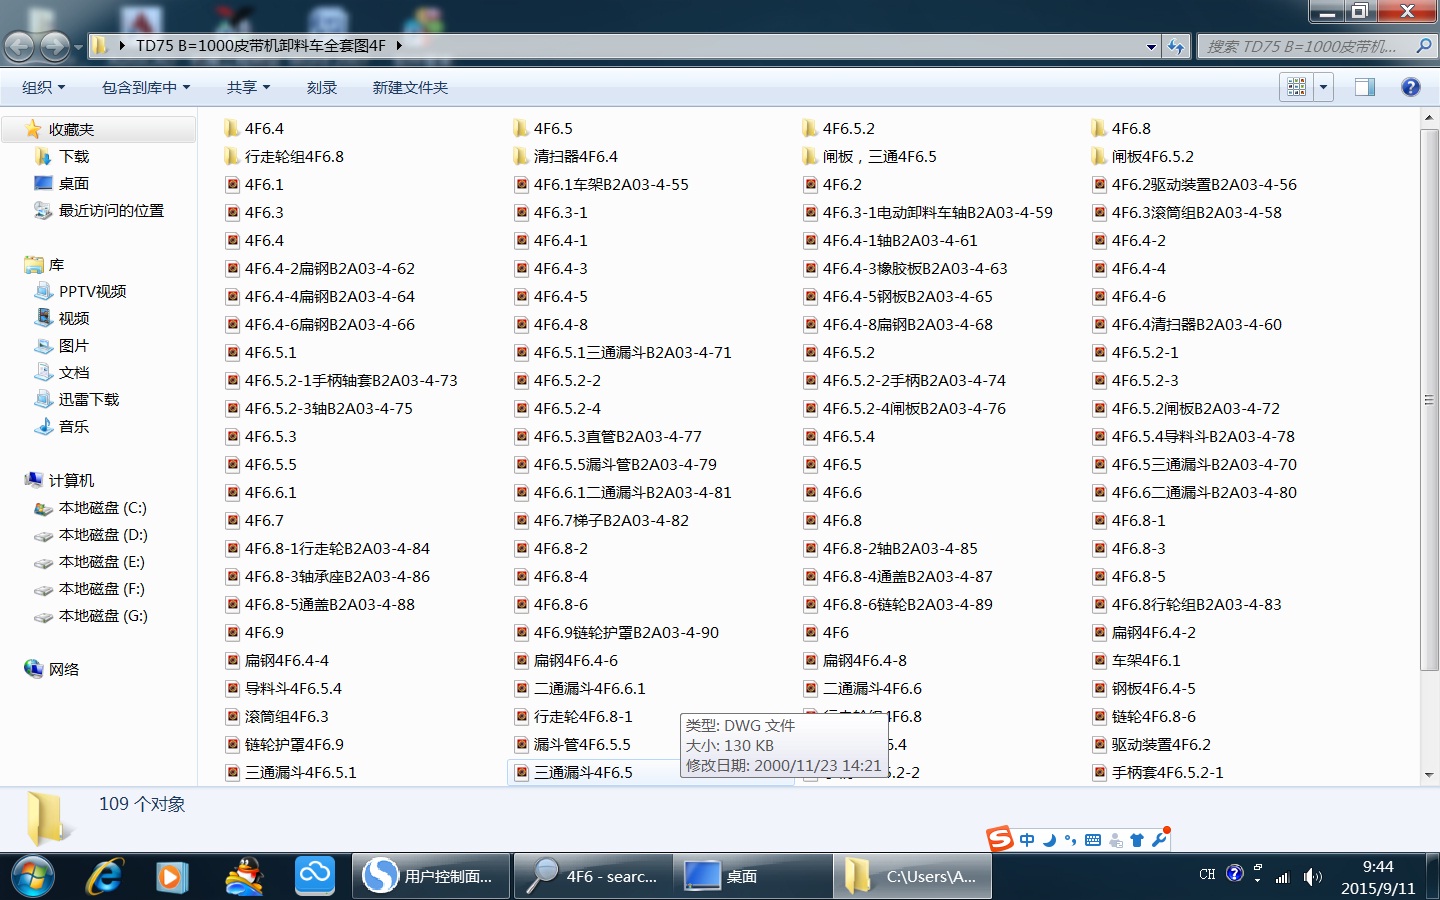Open 本地磁盘 (E:) drive
Viewport: 1440px width, 900px height.
point(102,561)
